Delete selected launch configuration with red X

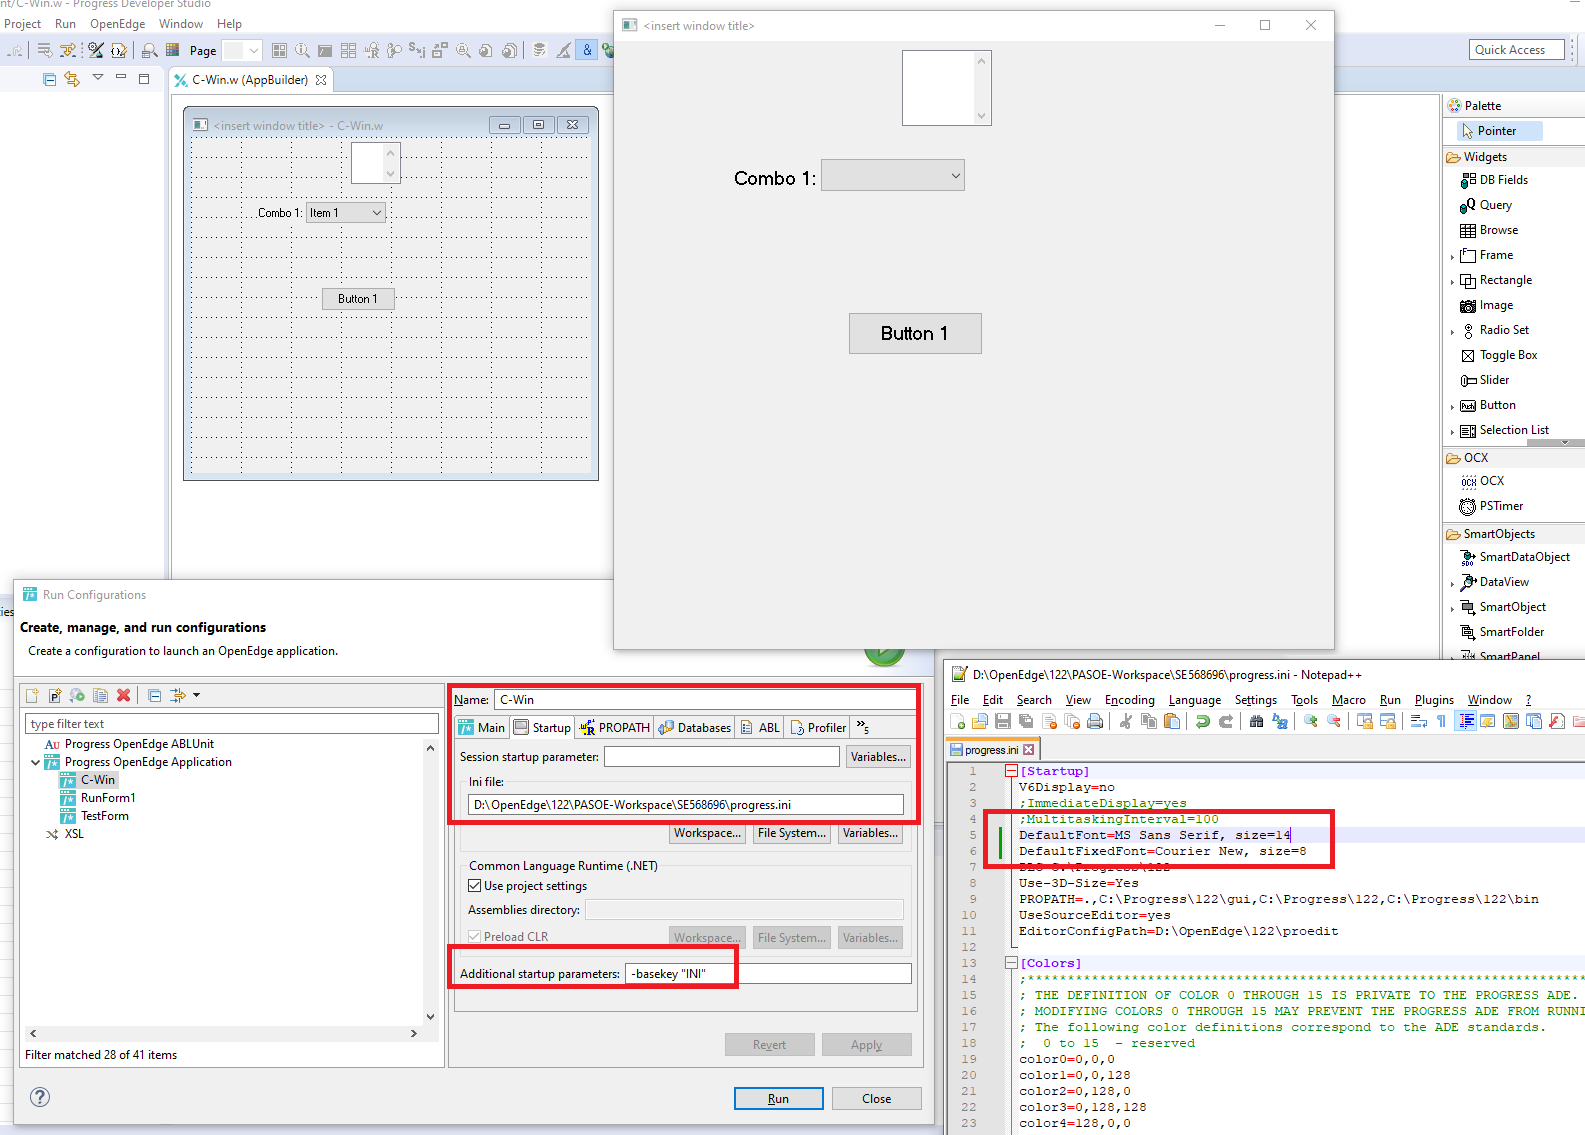coord(123,695)
